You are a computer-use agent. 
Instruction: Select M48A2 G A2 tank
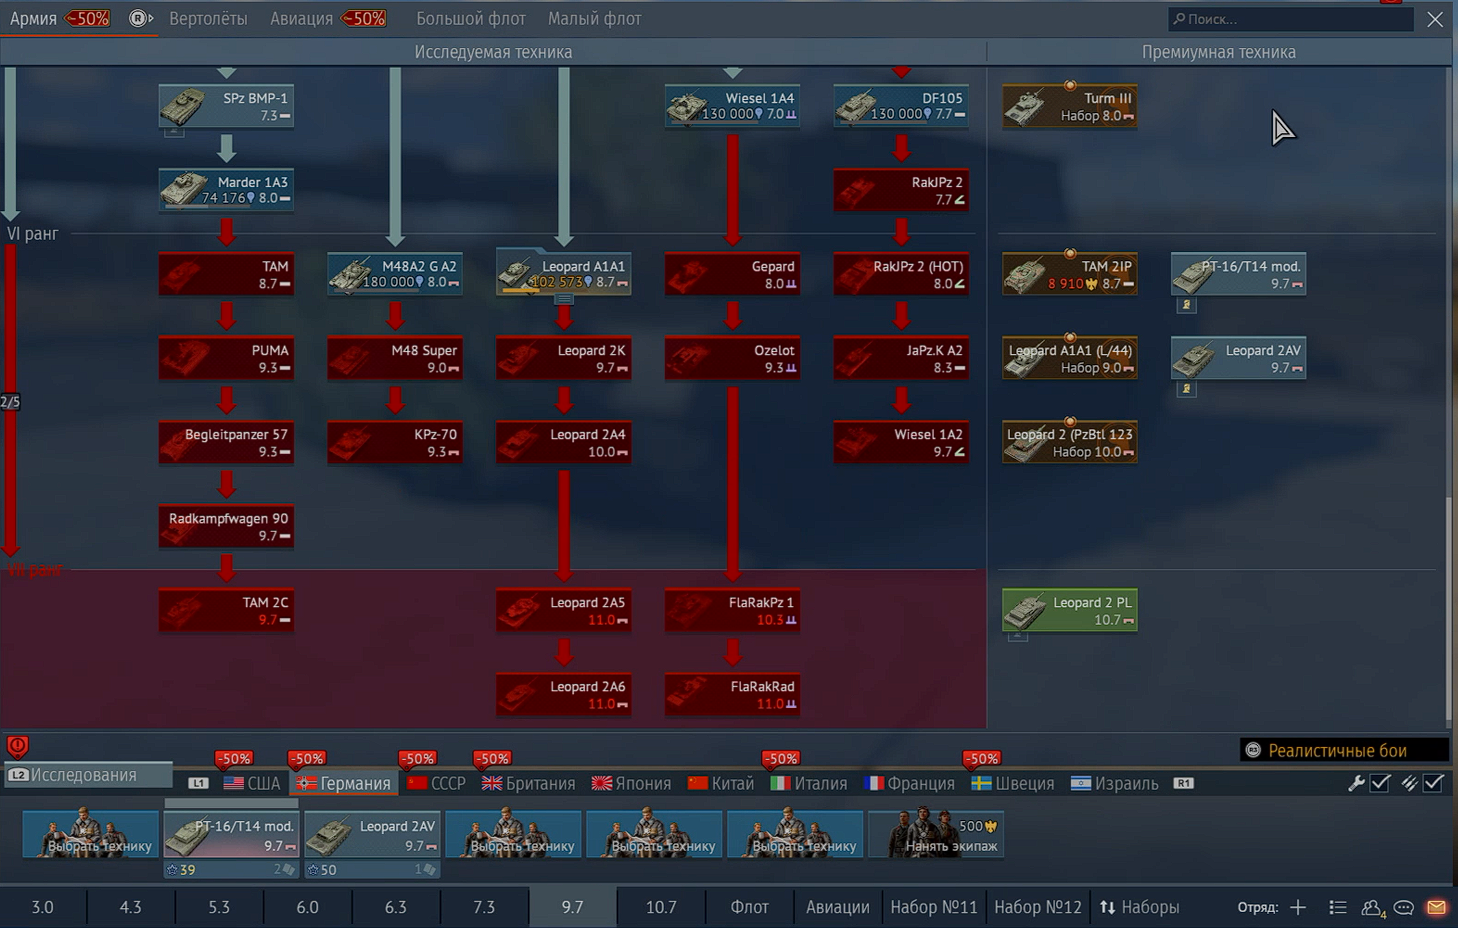[x=395, y=274]
